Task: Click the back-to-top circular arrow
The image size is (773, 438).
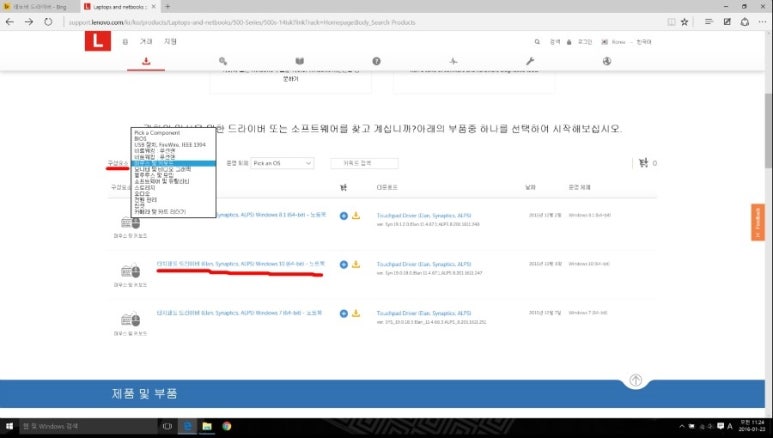Action: coord(635,380)
